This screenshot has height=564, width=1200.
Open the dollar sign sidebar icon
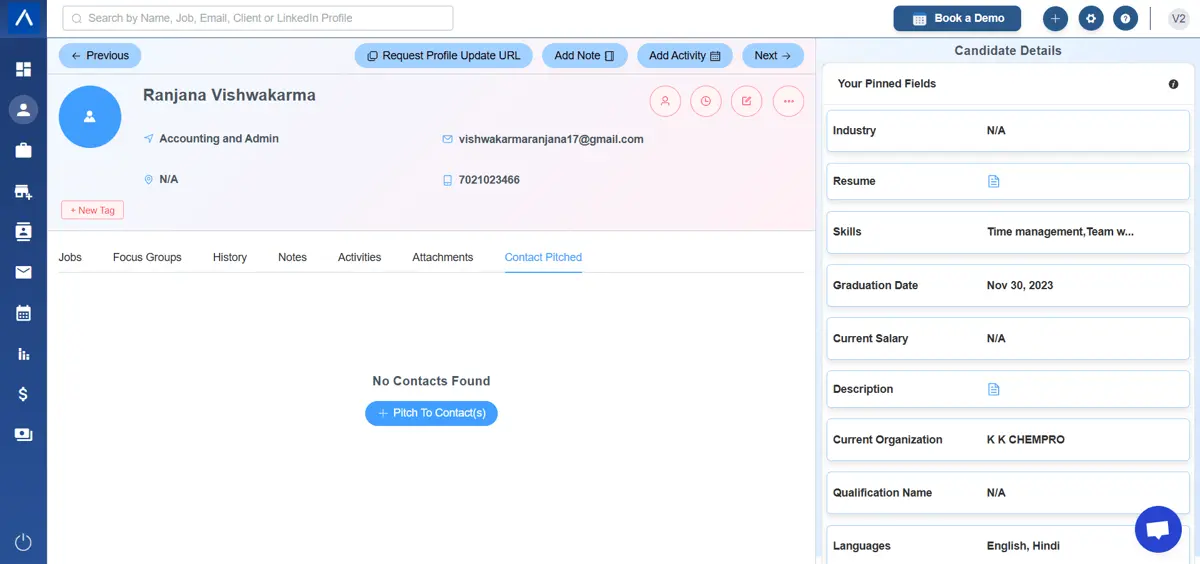(x=23, y=394)
